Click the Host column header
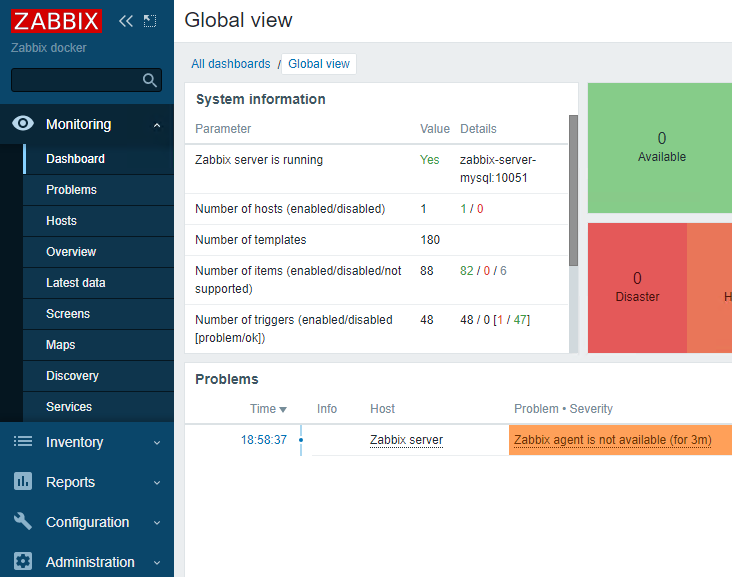The width and height of the screenshot is (732, 577). pos(382,409)
